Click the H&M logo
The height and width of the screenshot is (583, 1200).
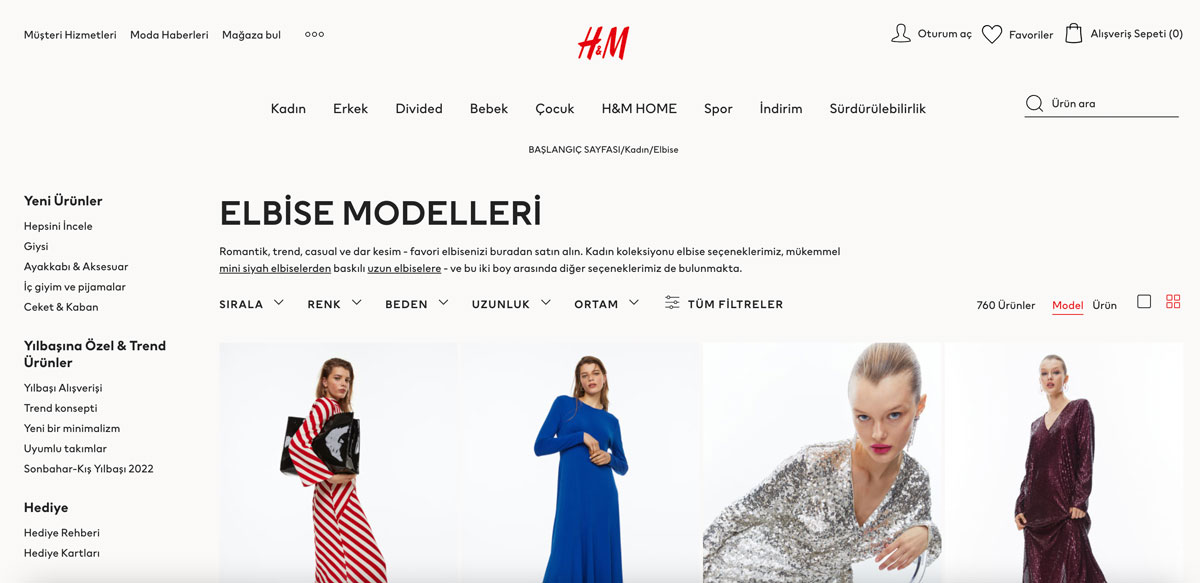[603, 42]
